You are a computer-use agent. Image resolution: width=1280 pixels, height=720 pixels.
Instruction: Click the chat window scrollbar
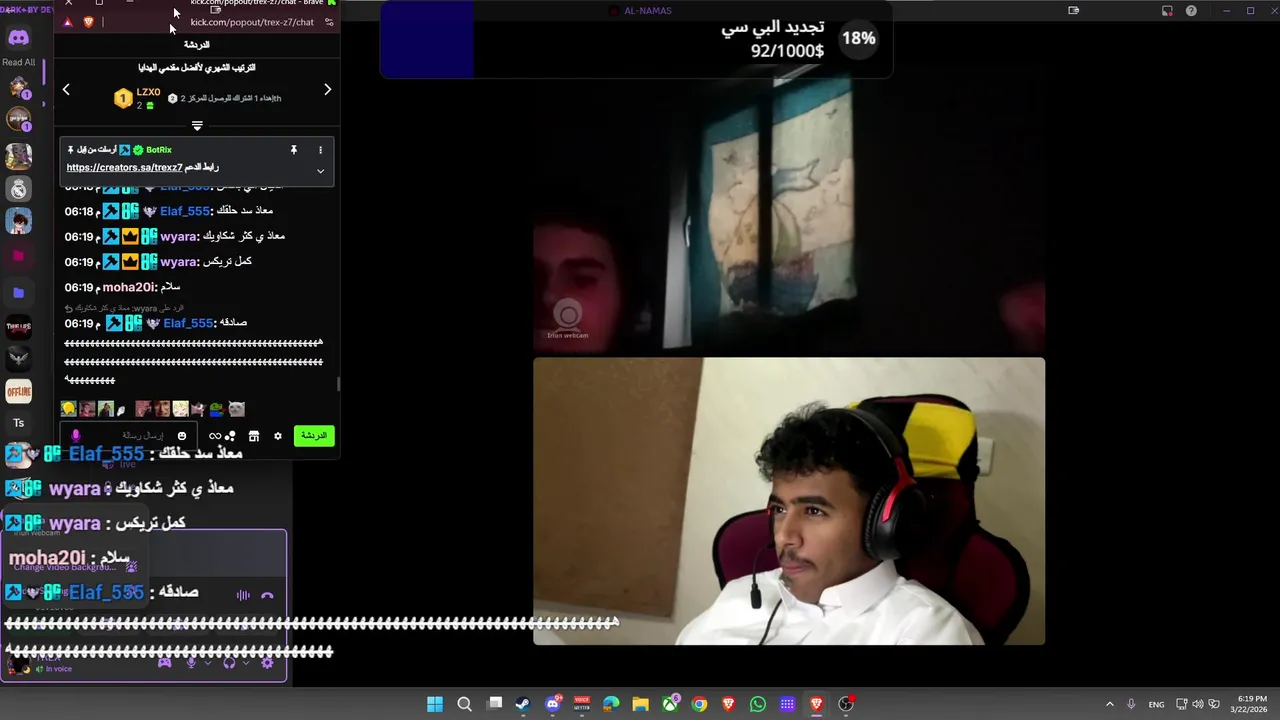pyautogui.click(x=338, y=383)
